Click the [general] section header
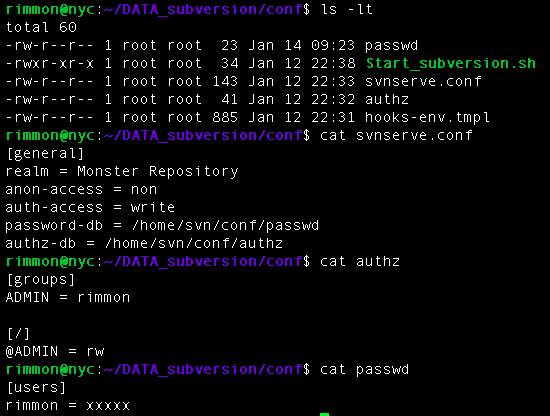 tap(45, 154)
